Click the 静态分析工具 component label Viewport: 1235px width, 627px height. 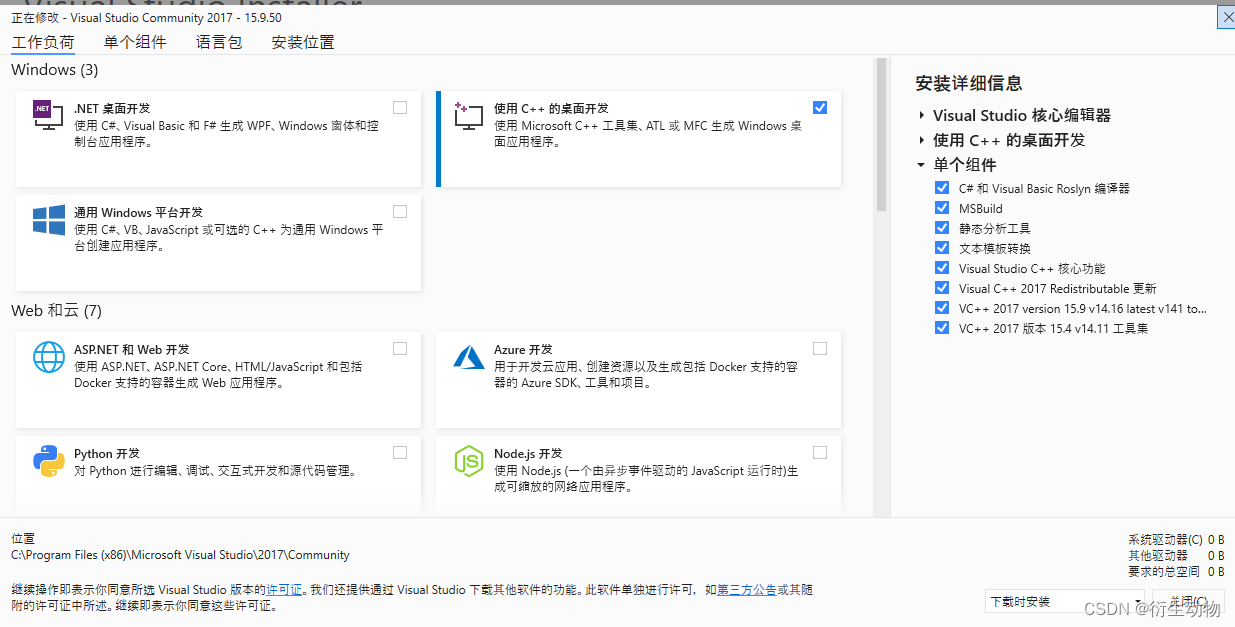(994, 228)
